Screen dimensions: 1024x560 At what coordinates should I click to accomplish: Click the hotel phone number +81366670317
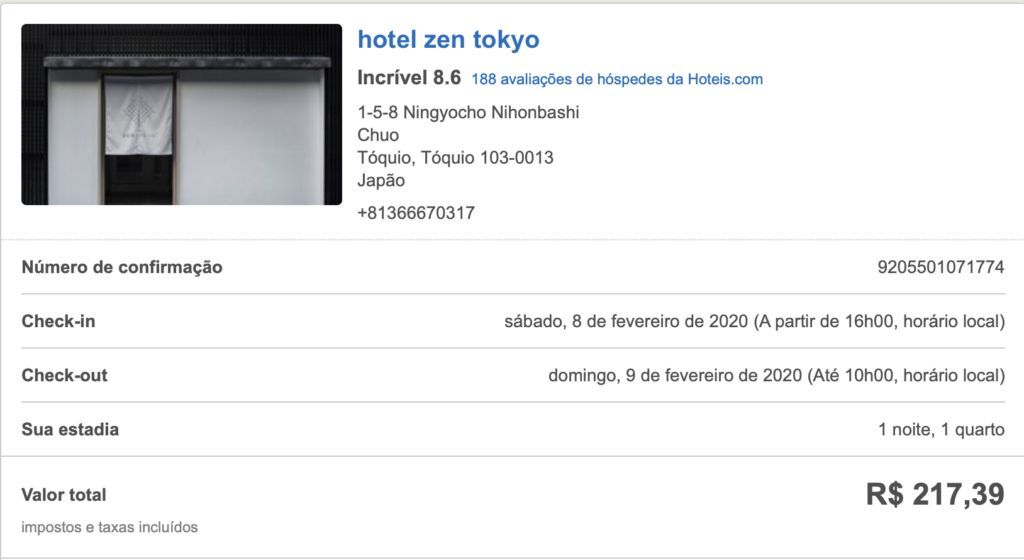[x=416, y=213]
